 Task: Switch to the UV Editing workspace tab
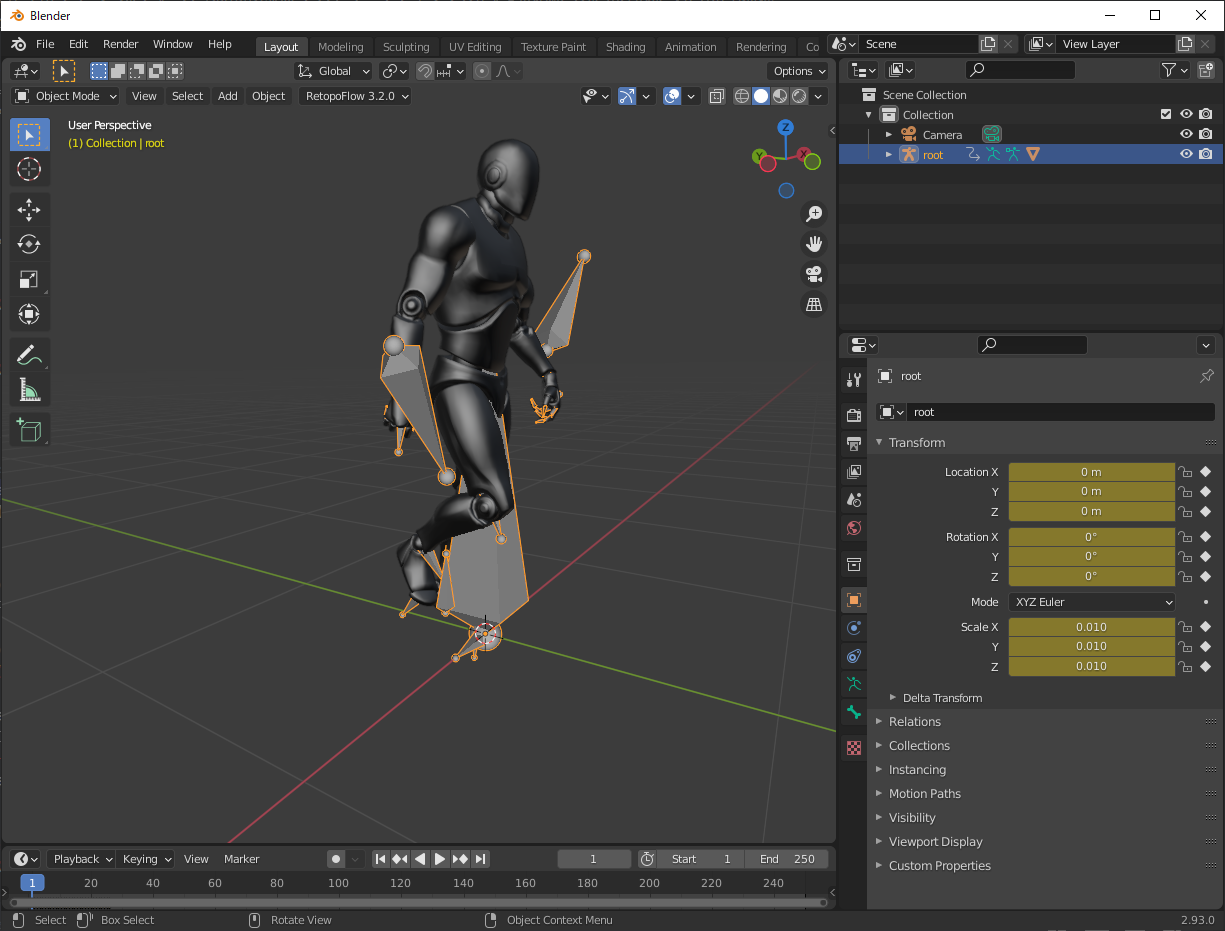click(475, 47)
